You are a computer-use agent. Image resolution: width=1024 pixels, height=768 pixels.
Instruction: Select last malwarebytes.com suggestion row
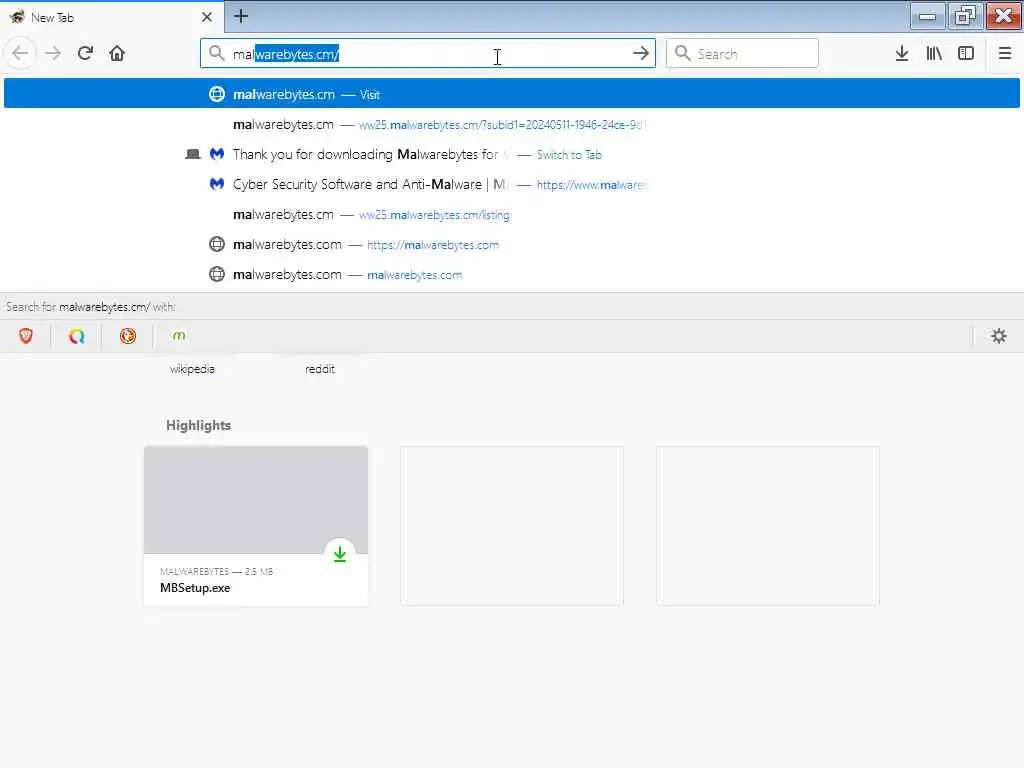click(511, 274)
